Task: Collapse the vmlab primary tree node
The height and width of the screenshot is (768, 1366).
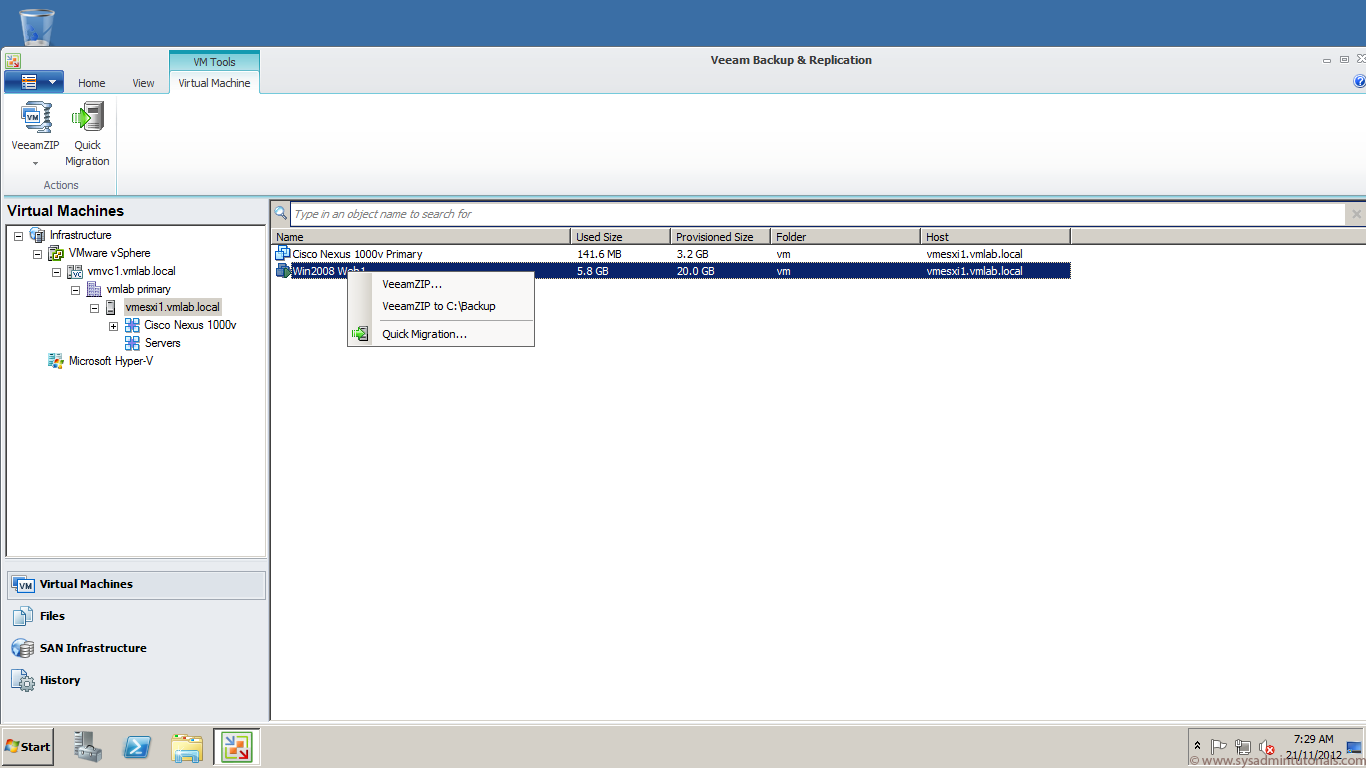Action: point(75,289)
